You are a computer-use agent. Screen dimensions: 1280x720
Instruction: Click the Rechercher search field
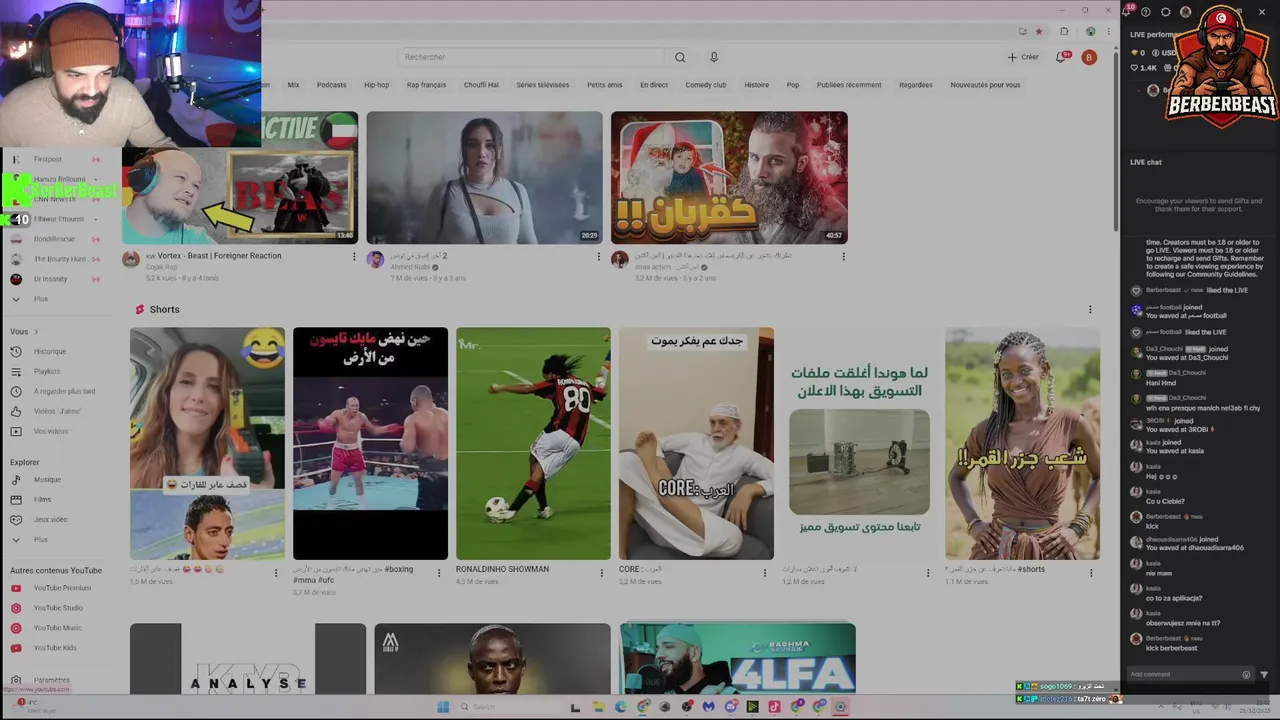530,57
